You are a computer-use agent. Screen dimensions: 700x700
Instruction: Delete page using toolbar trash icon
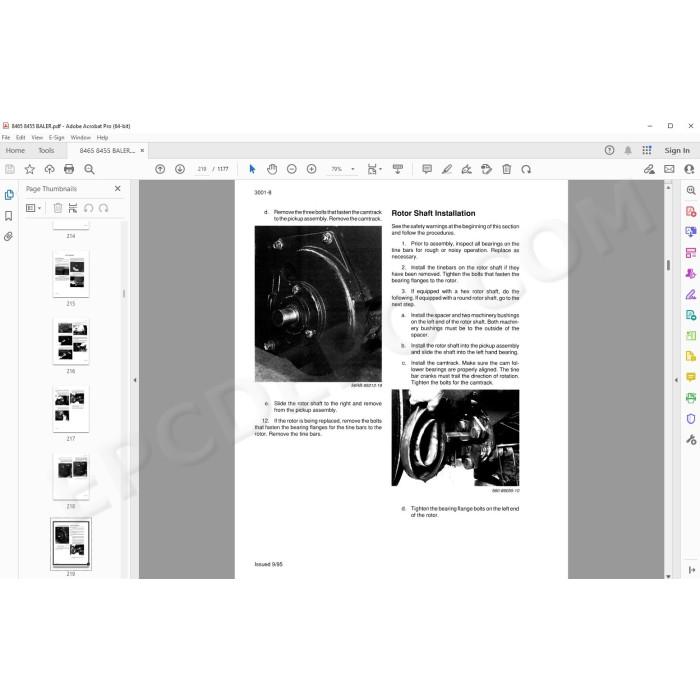[506, 169]
